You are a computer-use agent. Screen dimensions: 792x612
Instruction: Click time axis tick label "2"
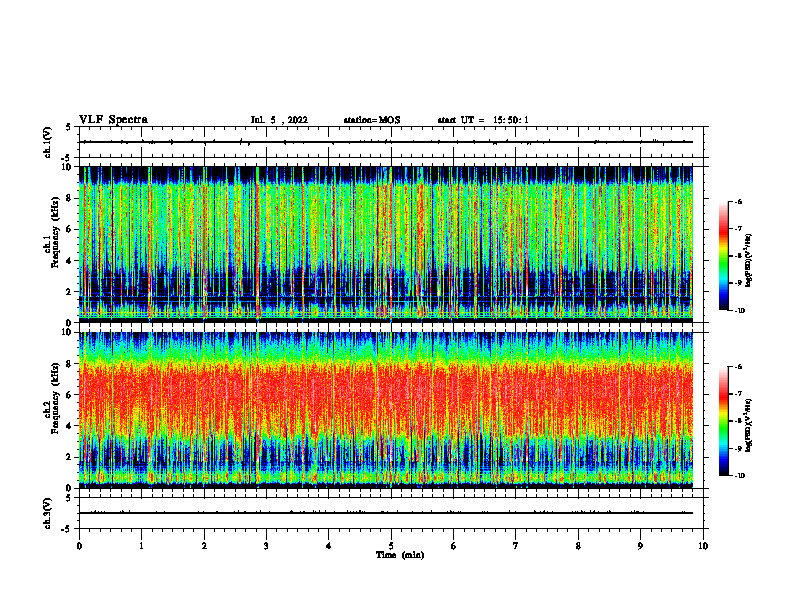204,546
